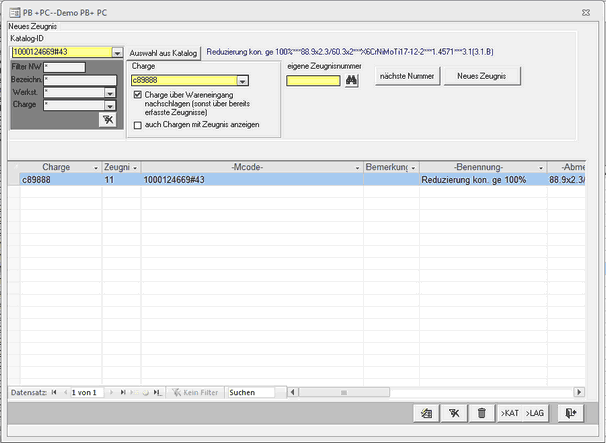
Task: Click the remove filter icon in bottom toolbar
Action: pyautogui.click(x=453, y=412)
